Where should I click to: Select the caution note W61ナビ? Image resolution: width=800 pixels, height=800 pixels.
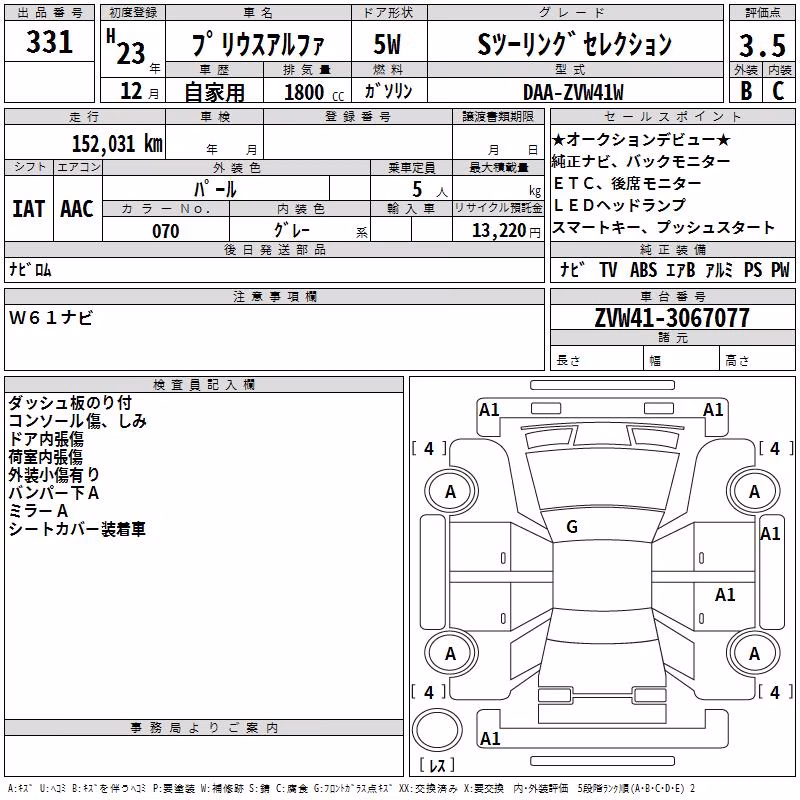(x=51, y=318)
